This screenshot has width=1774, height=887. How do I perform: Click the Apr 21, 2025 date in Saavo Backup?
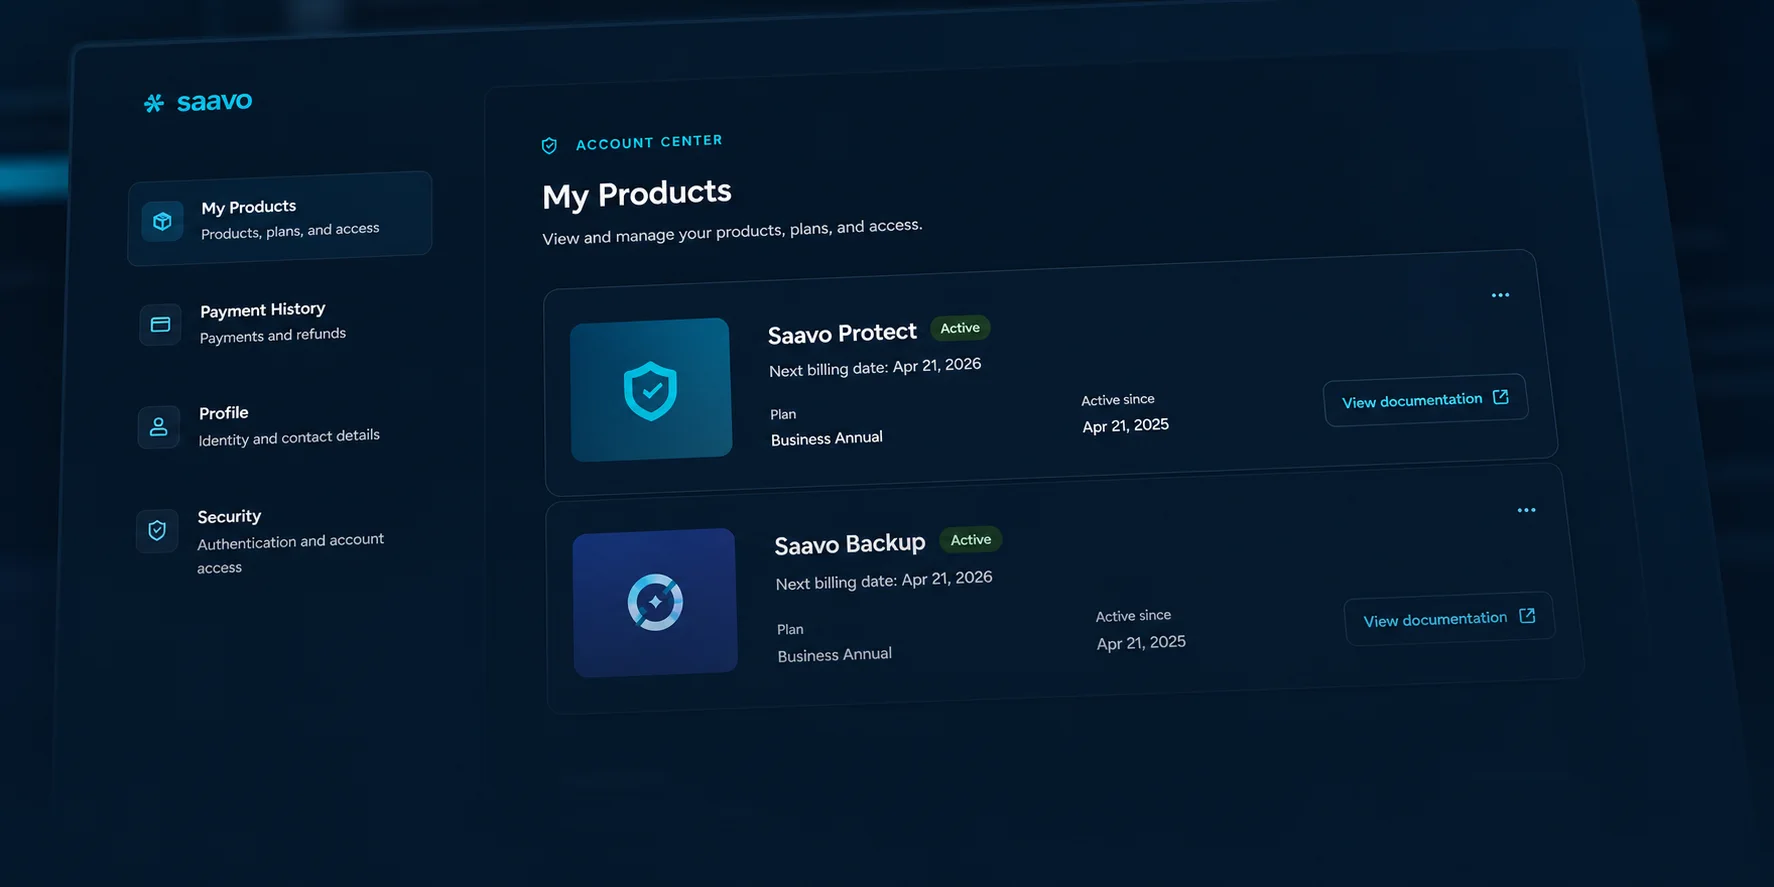[1141, 642]
